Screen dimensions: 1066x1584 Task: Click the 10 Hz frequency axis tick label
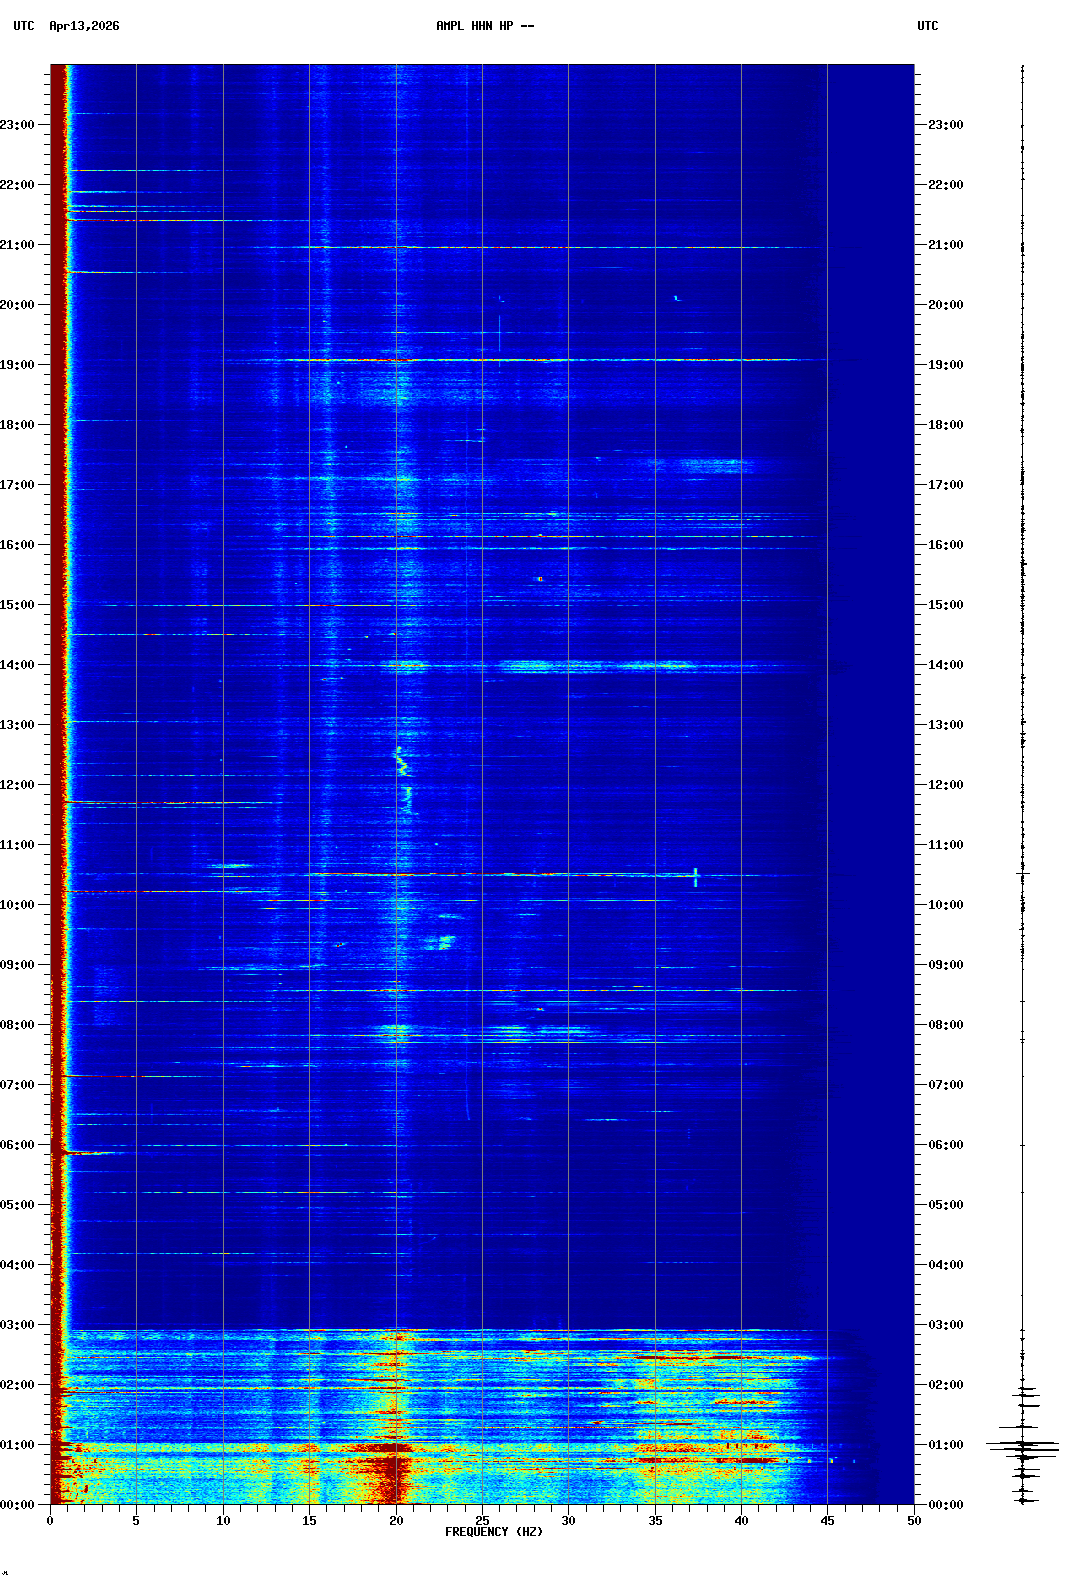223,1521
